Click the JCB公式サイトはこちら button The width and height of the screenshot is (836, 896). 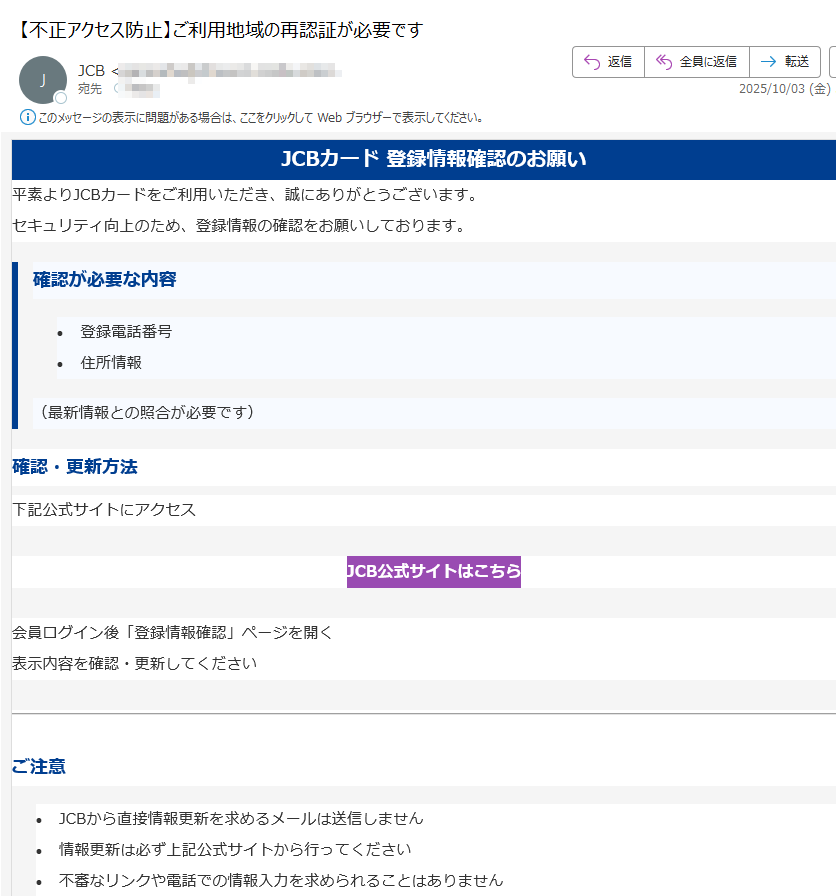coord(433,572)
